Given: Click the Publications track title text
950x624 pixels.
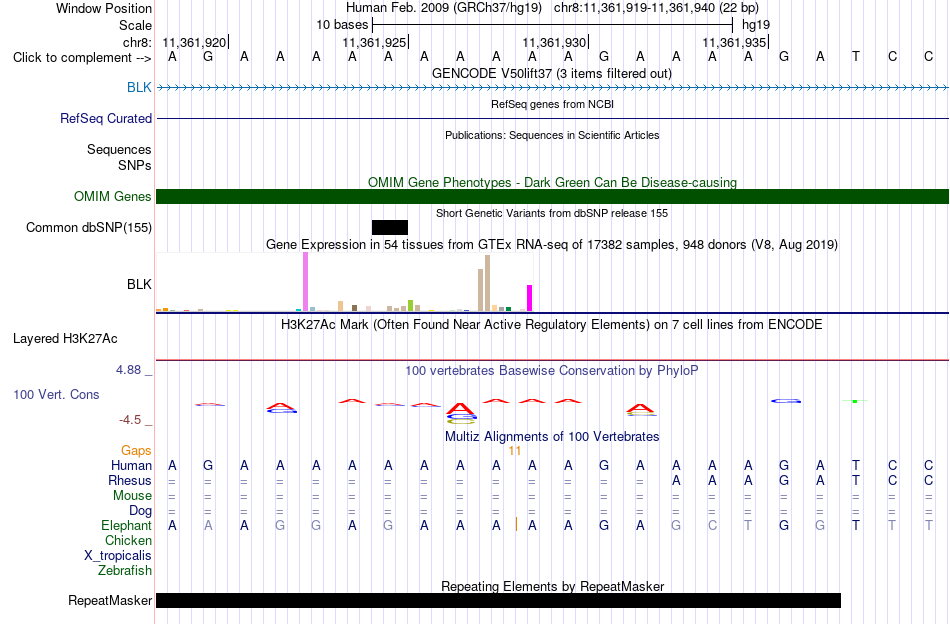Looking at the screenshot, I should [x=552, y=135].
